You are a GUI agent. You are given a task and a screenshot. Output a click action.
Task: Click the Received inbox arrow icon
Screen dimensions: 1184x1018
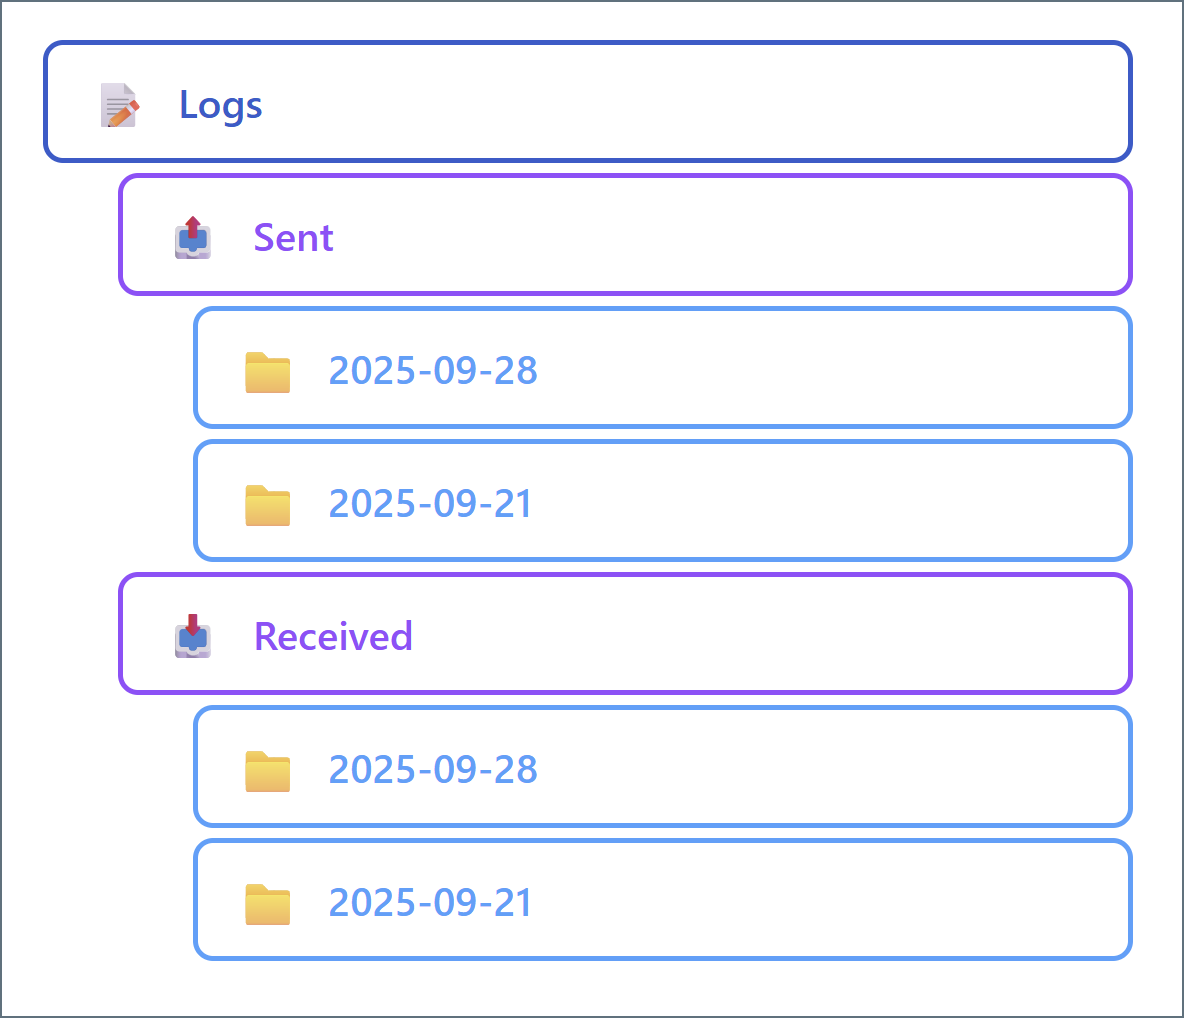point(193,636)
